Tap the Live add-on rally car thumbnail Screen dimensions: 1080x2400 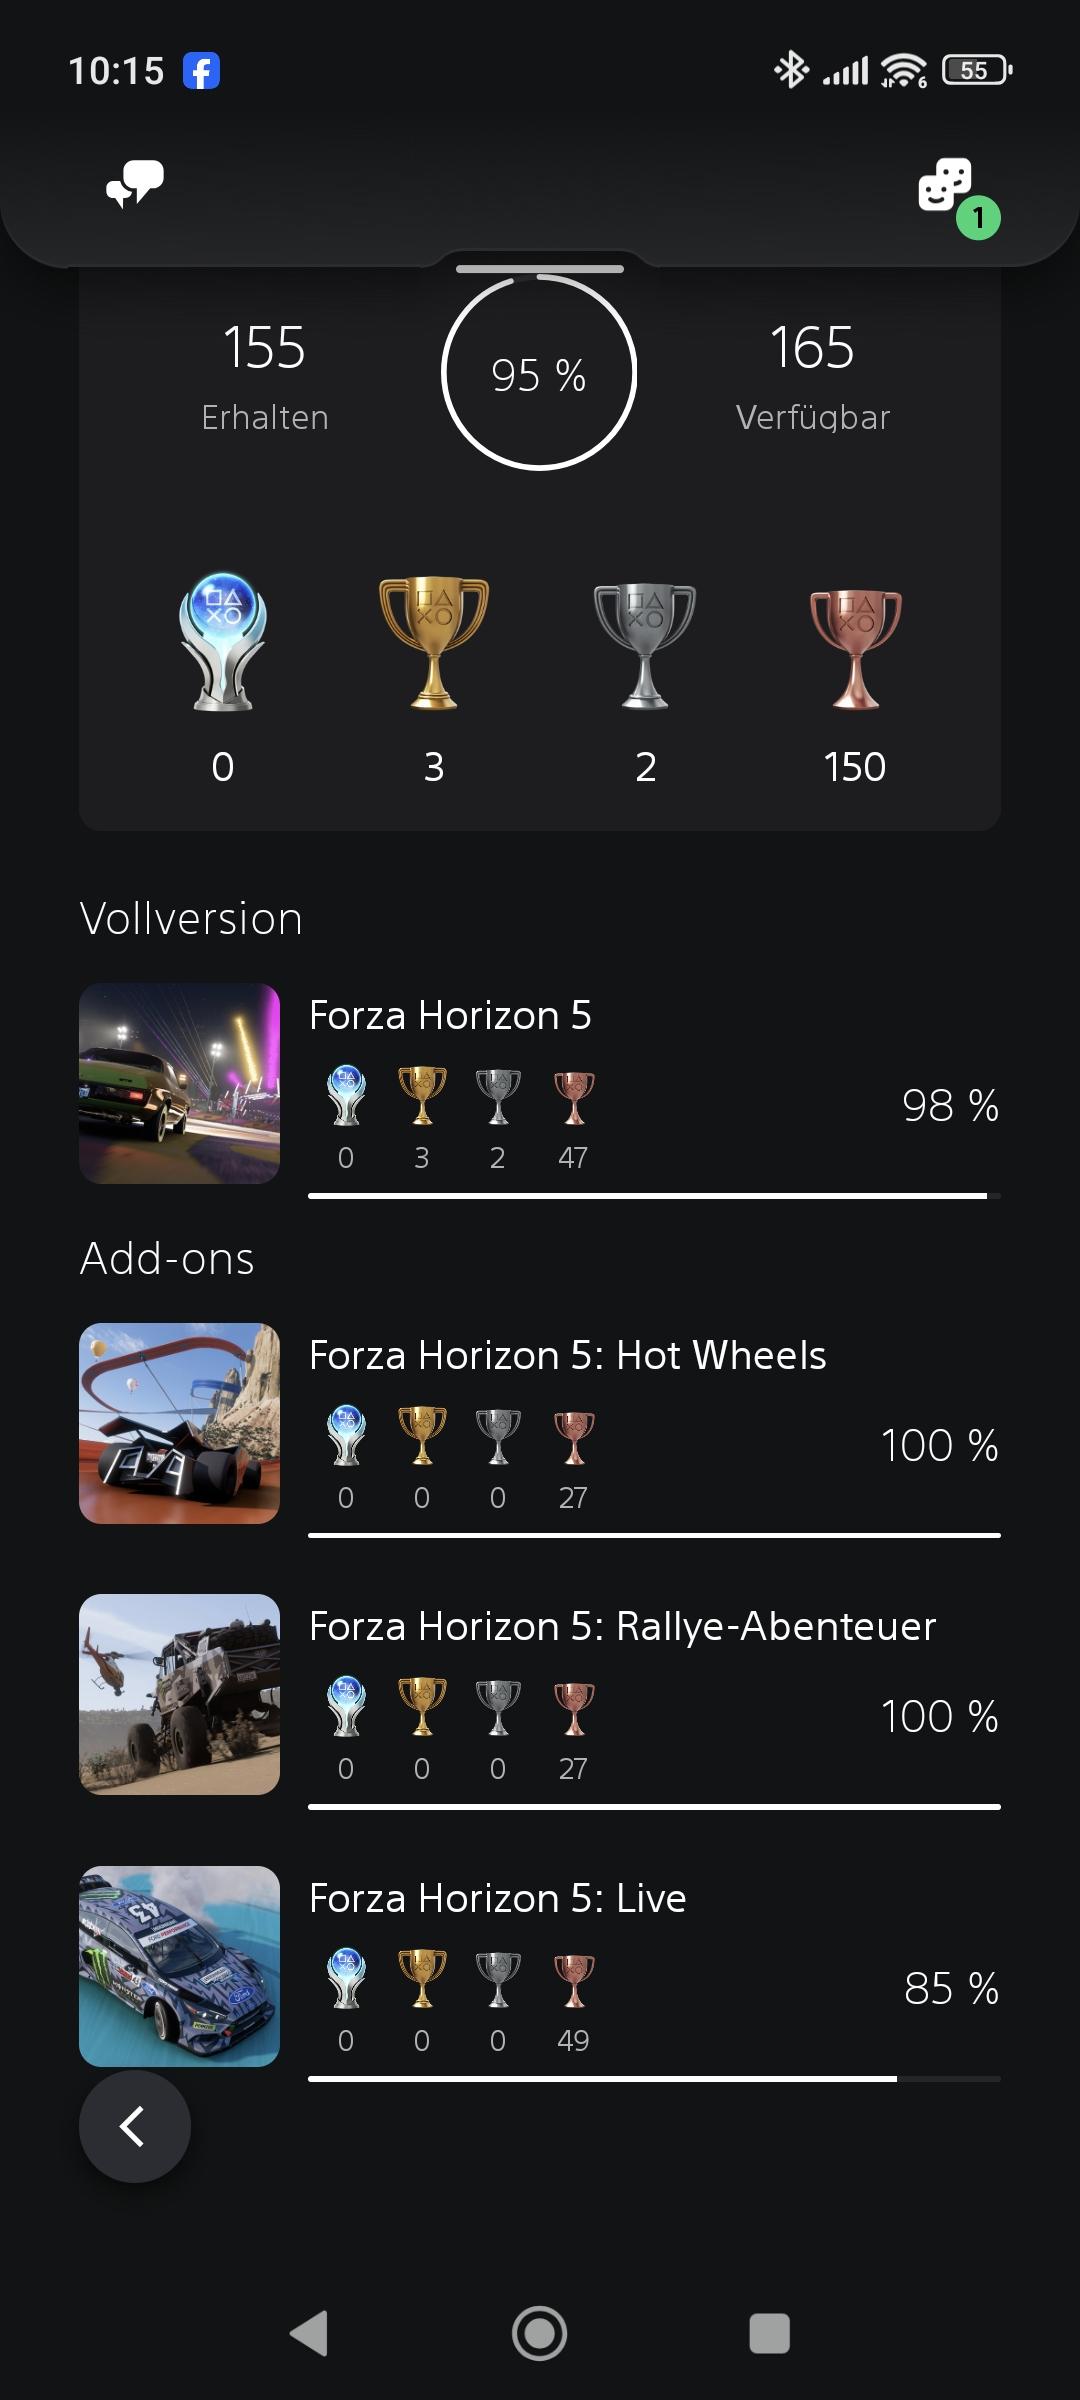tap(180, 1966)
